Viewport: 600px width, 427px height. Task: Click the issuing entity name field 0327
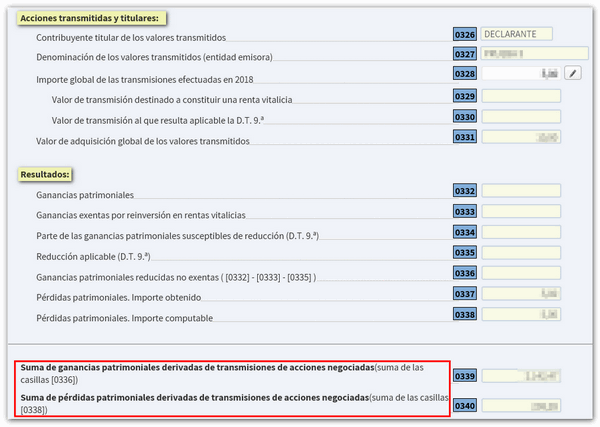[520, 54]
